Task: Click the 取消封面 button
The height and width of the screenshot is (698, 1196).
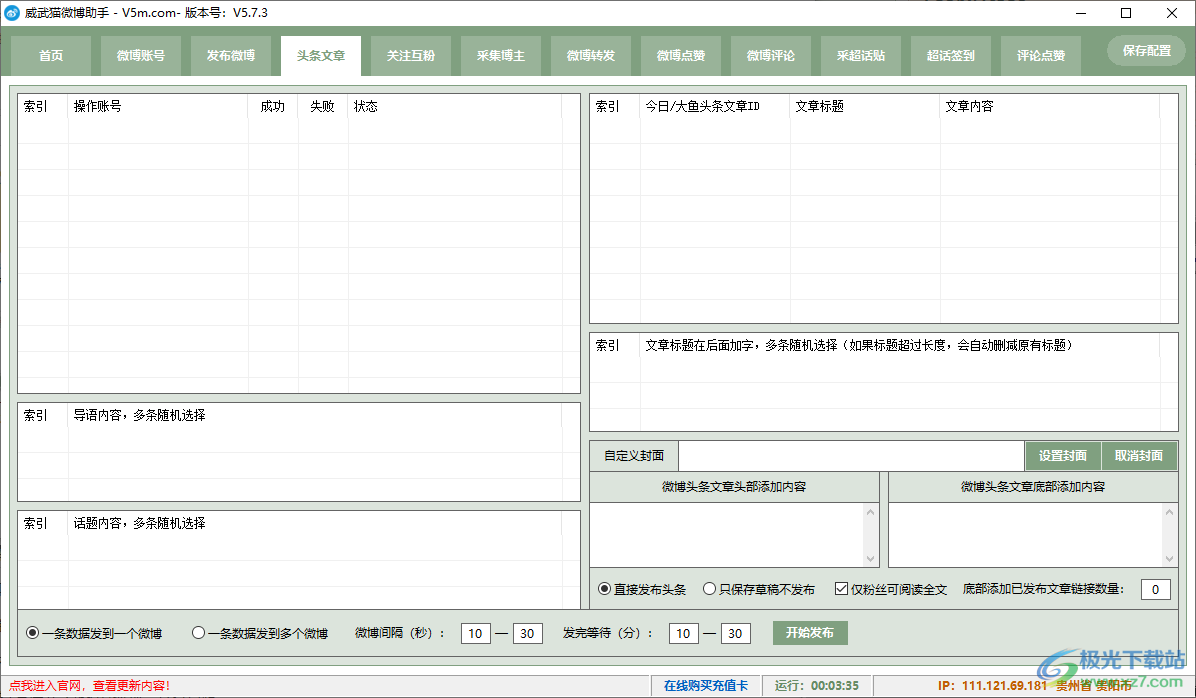Action: tap(1139, 455)
